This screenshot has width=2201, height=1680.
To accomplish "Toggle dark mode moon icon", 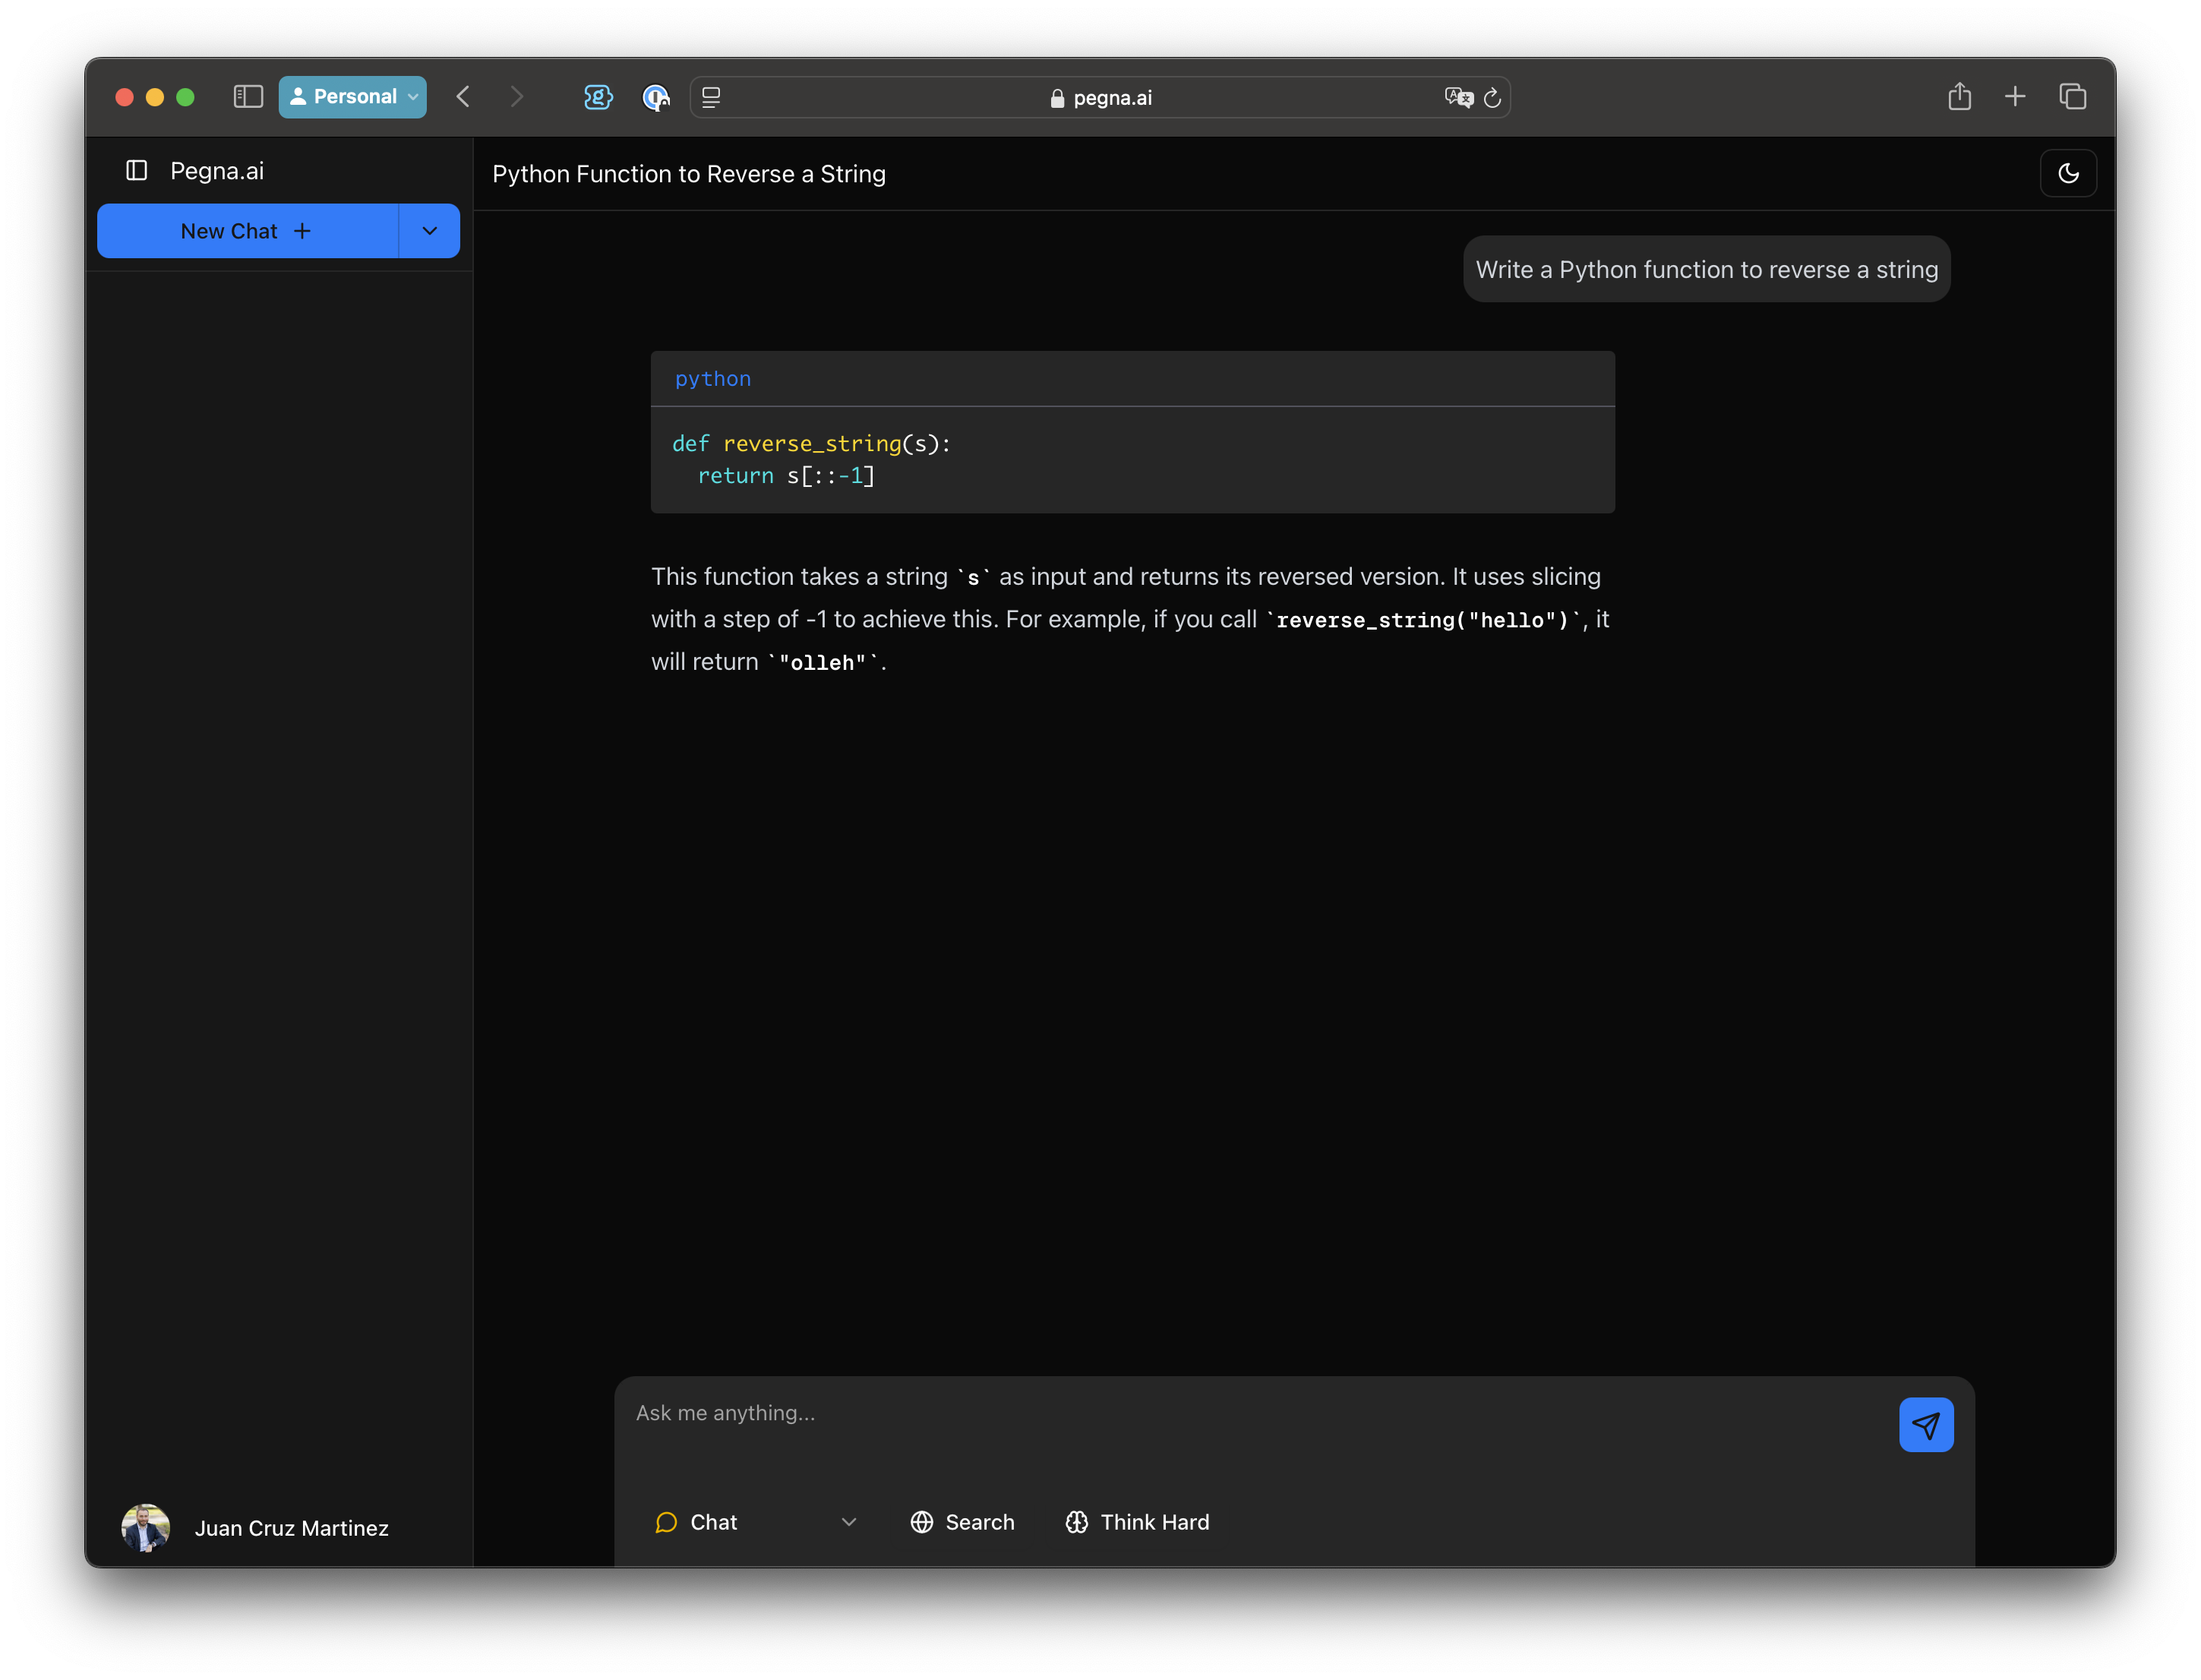I will 2067,174.
